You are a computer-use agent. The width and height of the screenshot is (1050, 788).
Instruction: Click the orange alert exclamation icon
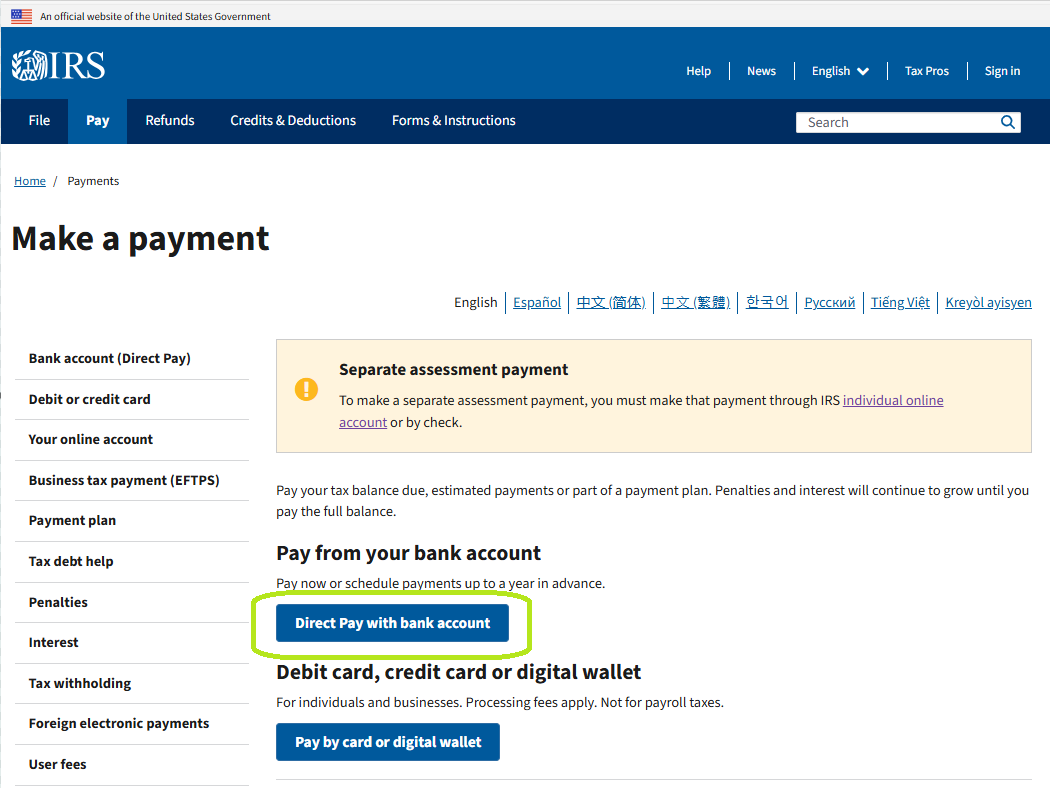tap(306, 390)
